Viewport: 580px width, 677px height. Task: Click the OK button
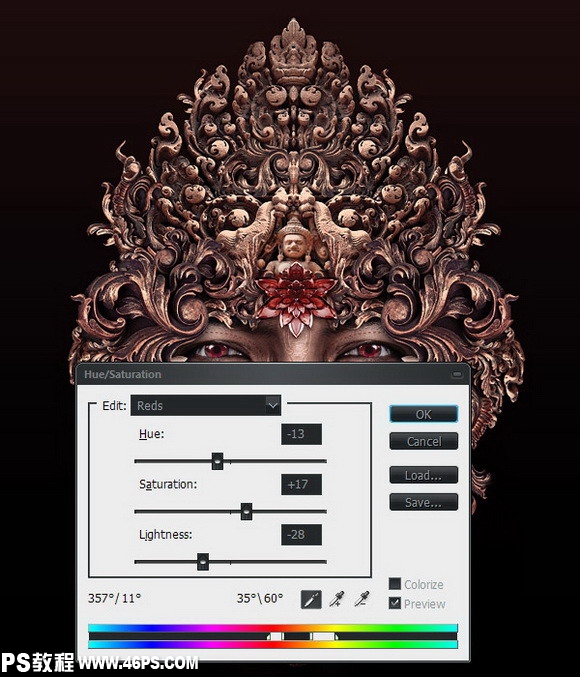coord(423,414)
